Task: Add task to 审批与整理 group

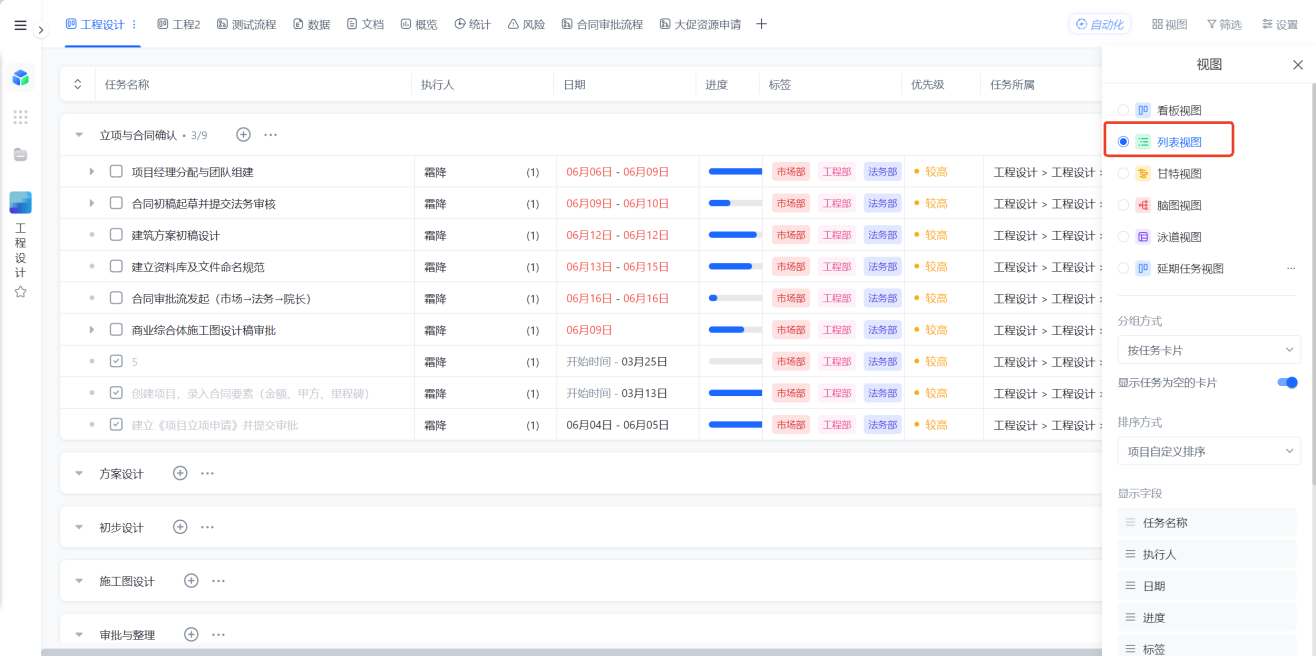Action: tap(191, 634)
